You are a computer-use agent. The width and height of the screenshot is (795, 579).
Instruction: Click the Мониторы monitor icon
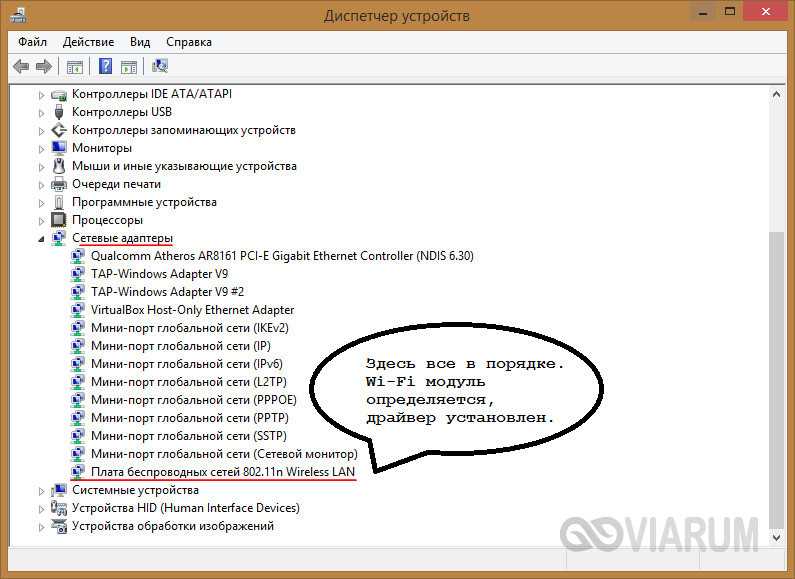coord(59,148)
